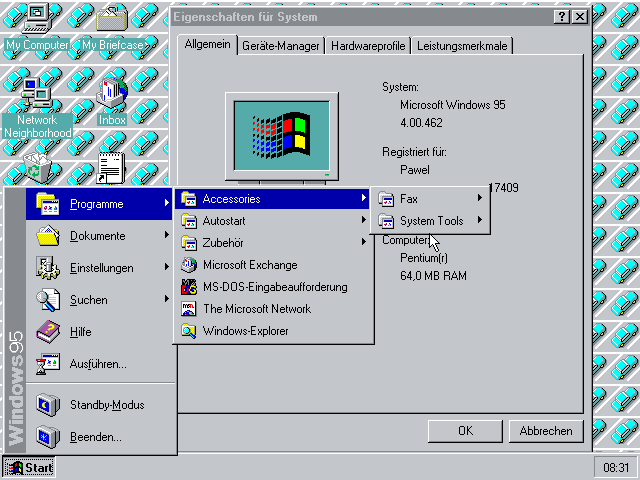640x480 pixels.
Task: Click the question mark help button in title bar
Action: point(562,17)
